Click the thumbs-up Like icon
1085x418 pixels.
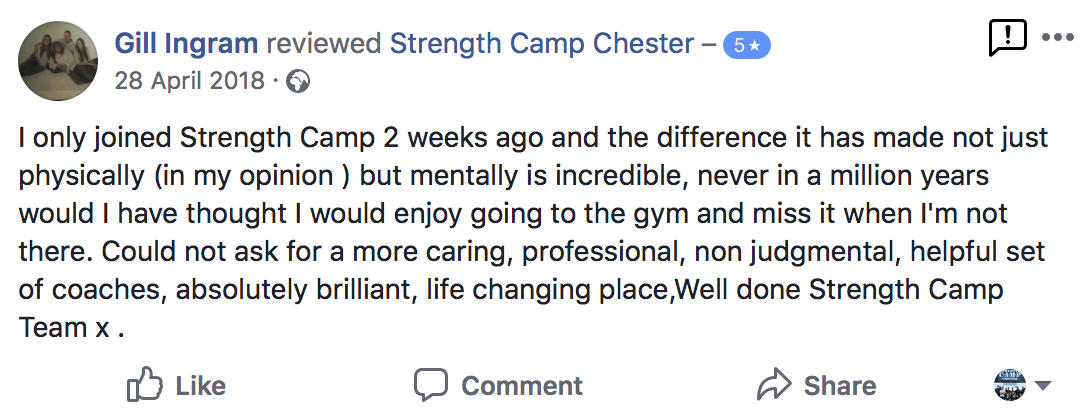[x=145, y=385]
